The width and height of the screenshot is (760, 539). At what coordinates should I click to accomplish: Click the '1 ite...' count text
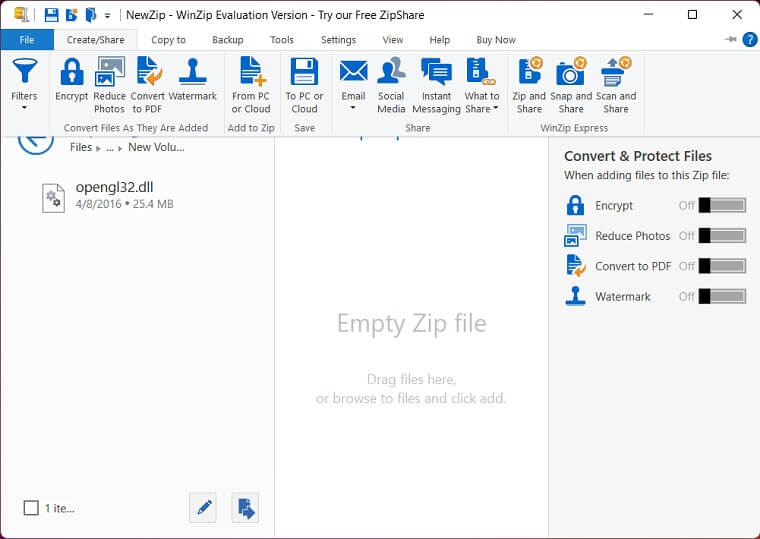coord(60,508)
